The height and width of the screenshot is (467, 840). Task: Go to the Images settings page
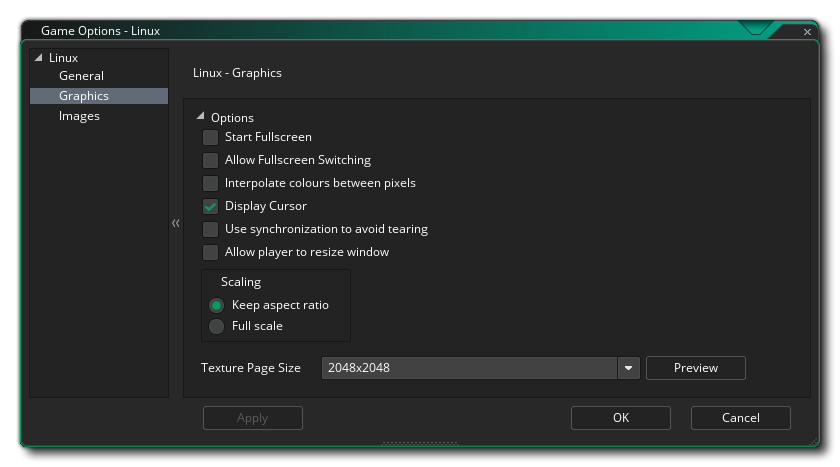point(79,116)
